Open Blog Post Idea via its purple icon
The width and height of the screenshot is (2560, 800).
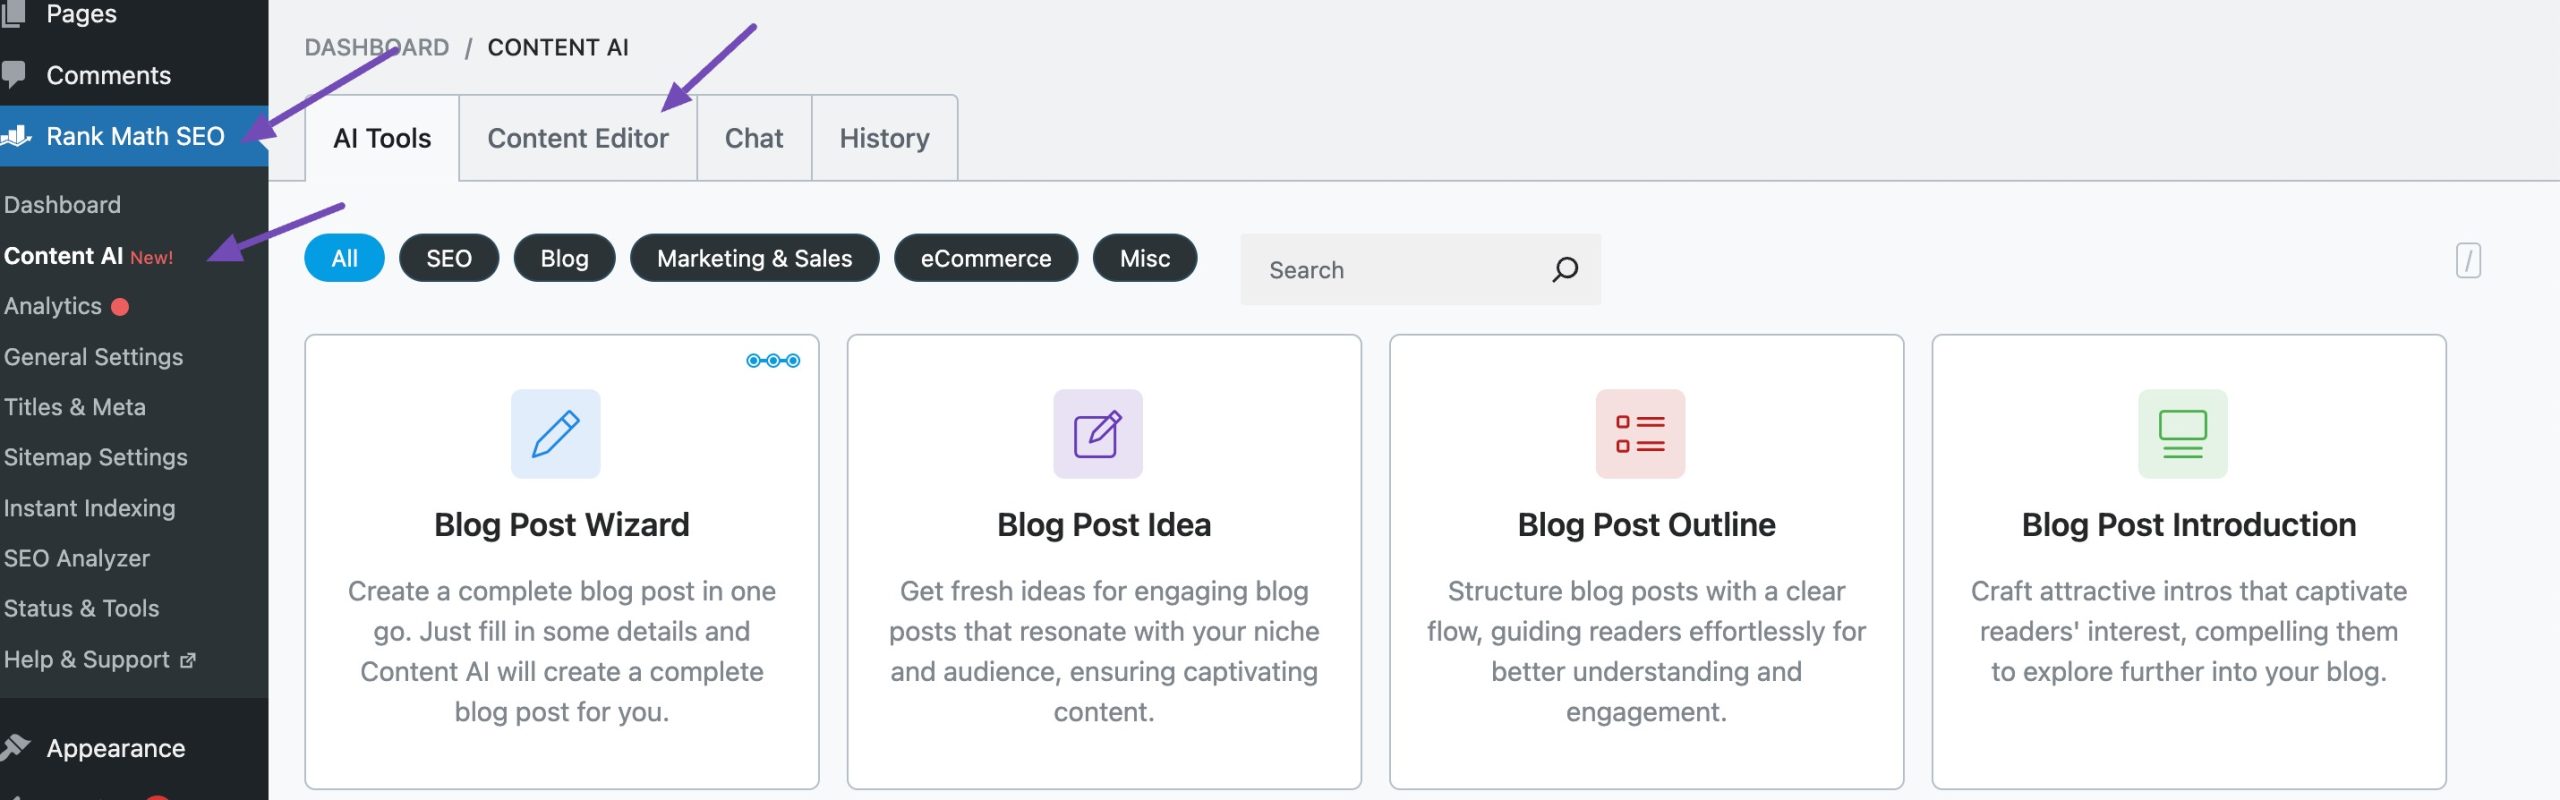coord(1097,433)
